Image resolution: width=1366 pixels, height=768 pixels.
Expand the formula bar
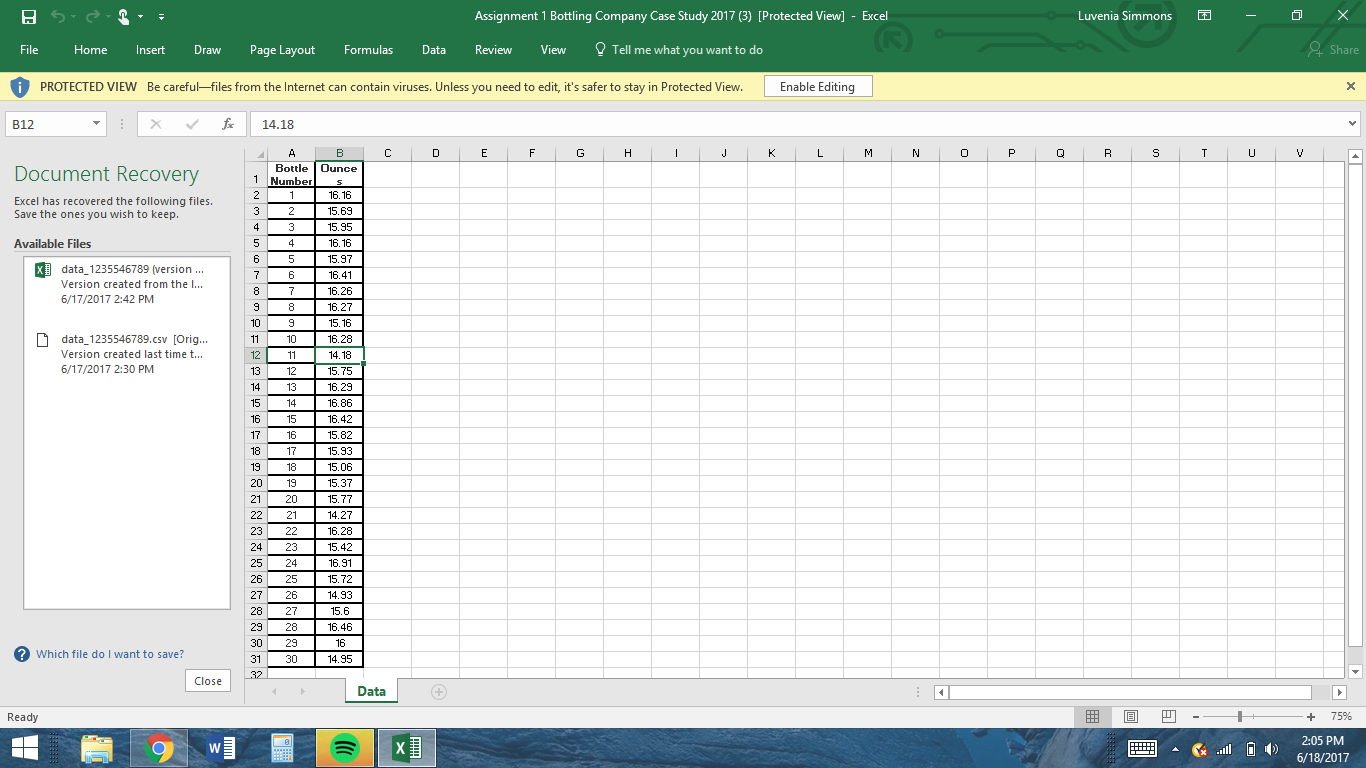pyautogui.click(x=1352, y=124)
